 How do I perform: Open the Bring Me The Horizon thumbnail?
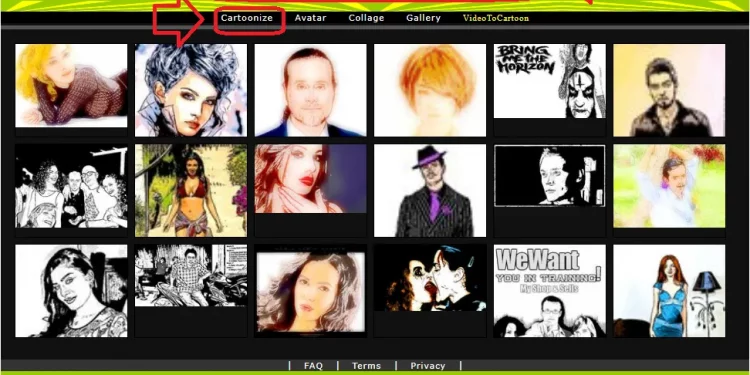(x=550, y=81)
